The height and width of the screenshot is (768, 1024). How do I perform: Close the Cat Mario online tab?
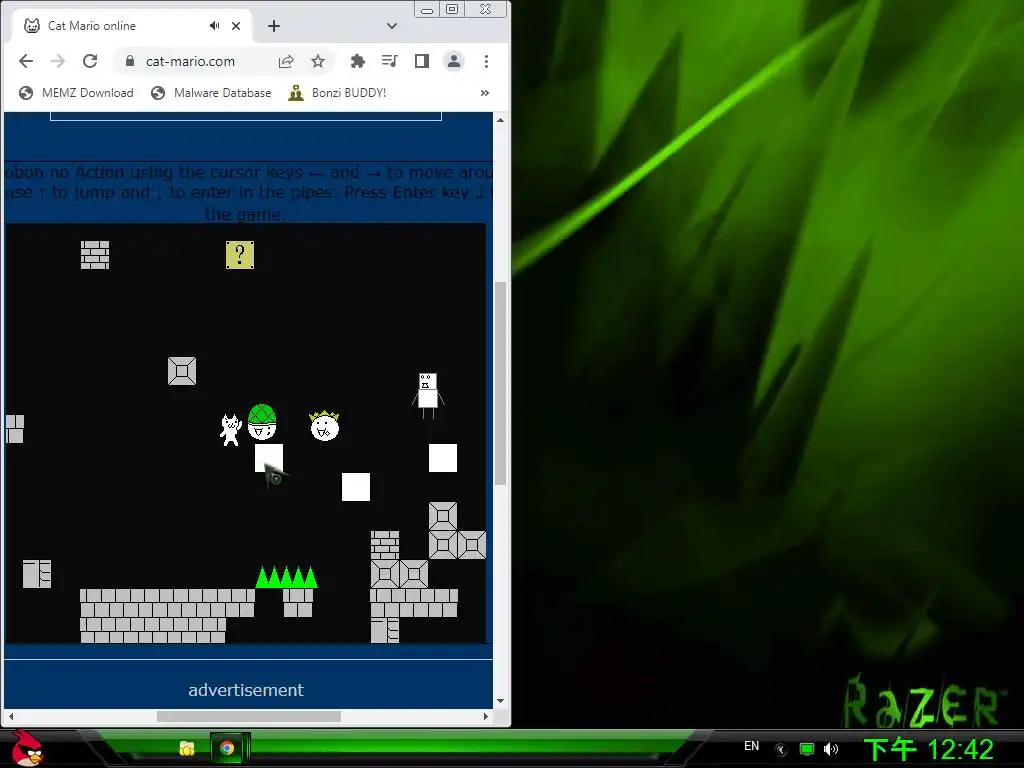[236, 26]
